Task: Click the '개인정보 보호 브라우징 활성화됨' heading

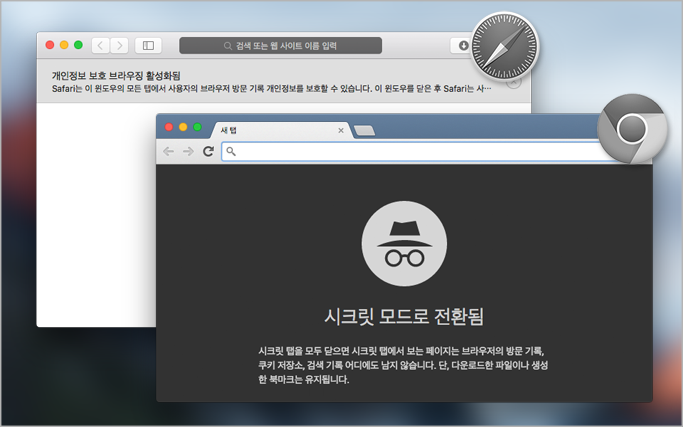Action: (116, 75)
